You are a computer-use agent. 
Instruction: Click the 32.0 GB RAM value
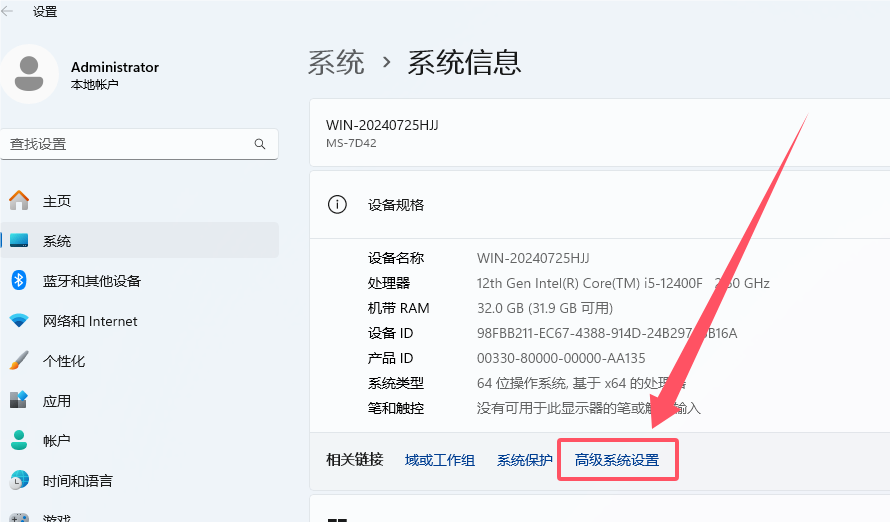(545, 308)
